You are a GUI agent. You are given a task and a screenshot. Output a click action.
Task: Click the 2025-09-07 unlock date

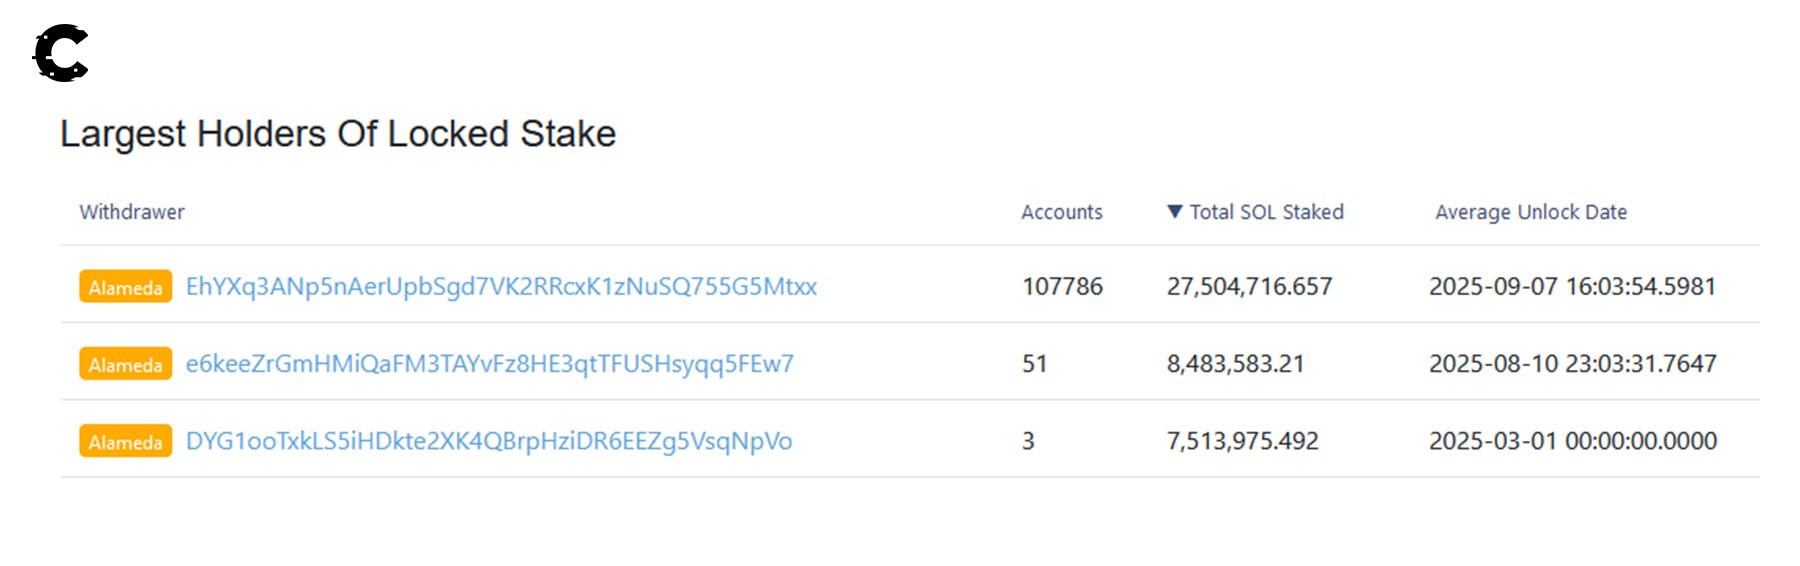point(1572,287)
